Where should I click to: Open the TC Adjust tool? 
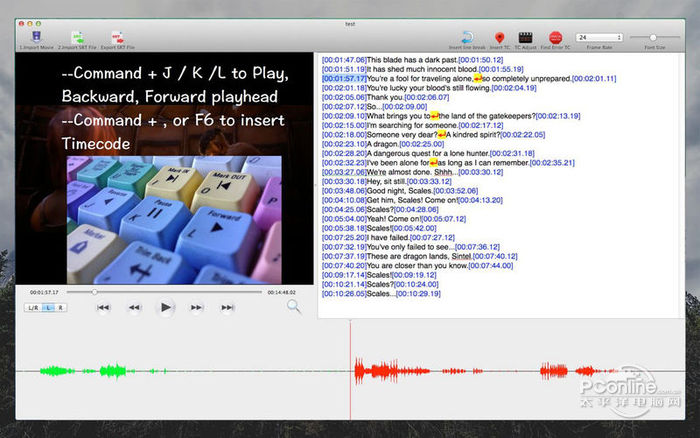(x=526, y=37)
